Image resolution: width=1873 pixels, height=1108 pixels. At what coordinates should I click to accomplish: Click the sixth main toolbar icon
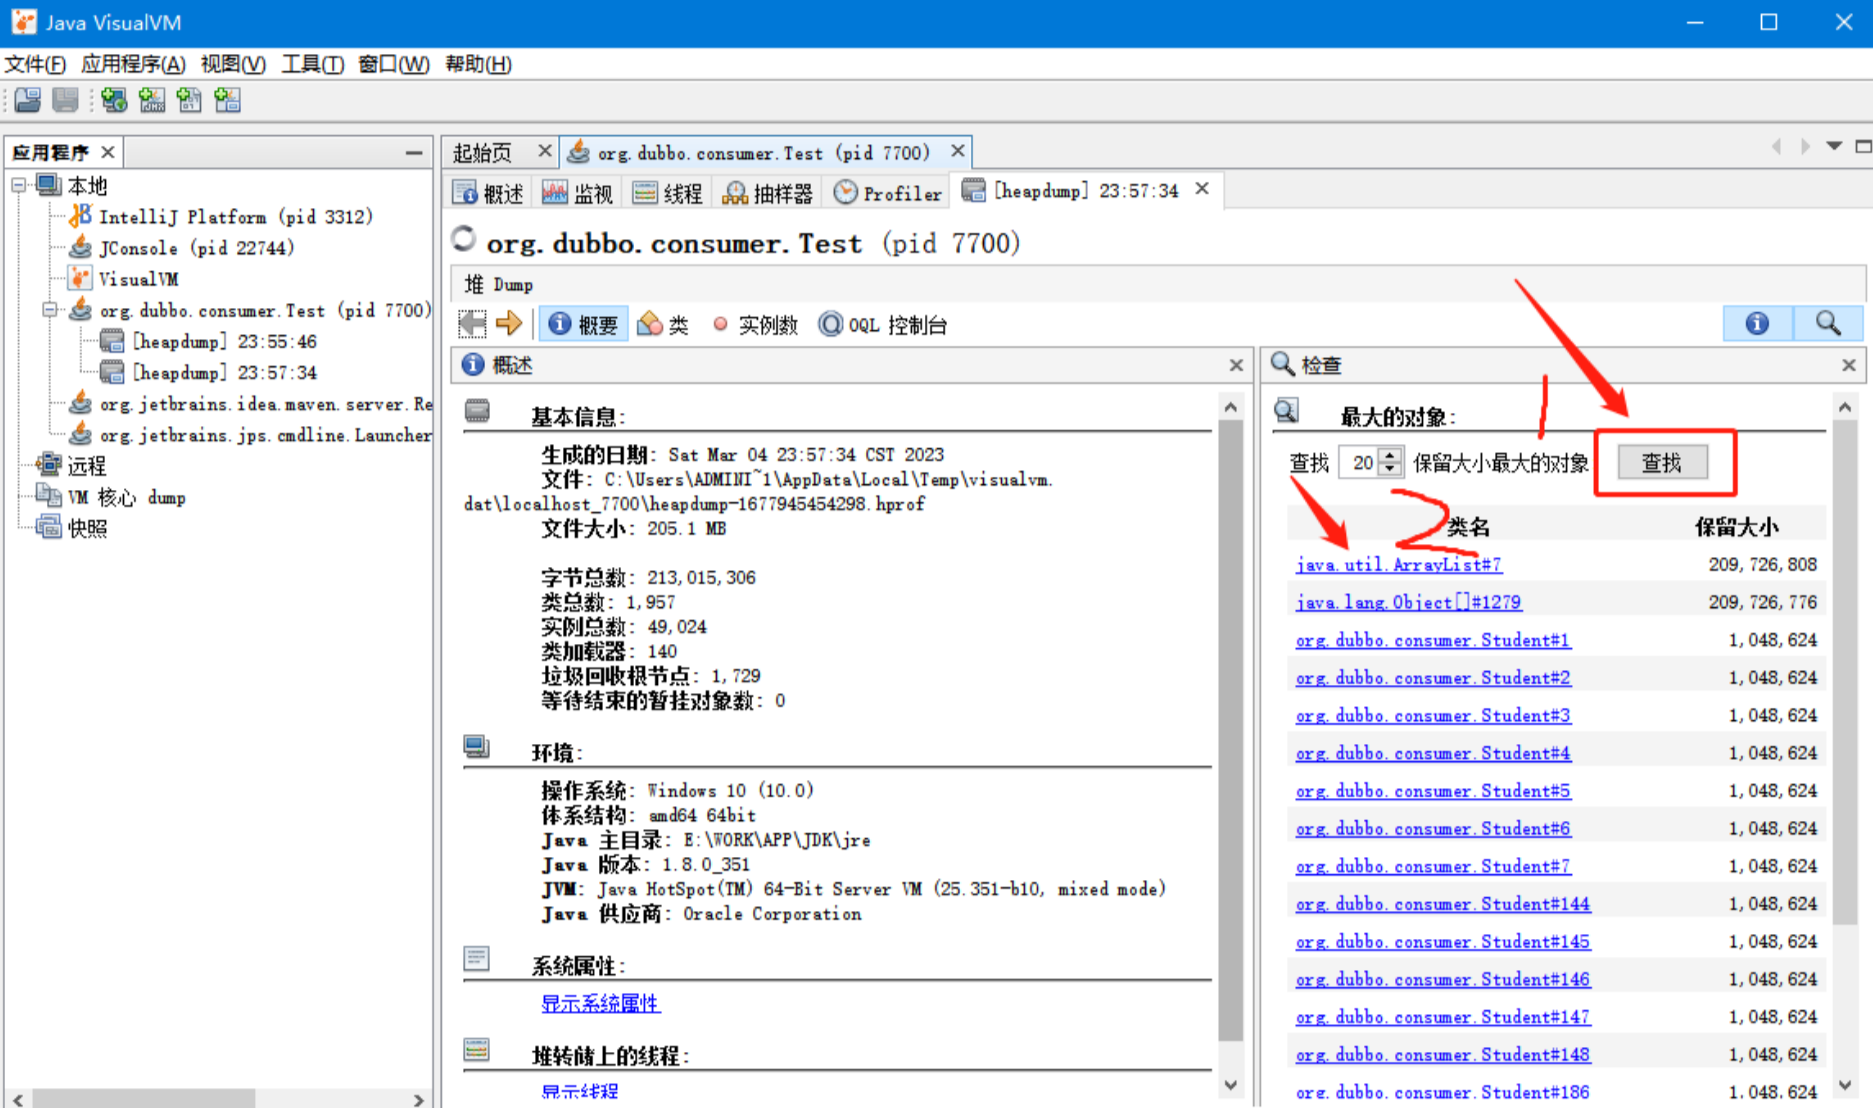coord(228,100)
